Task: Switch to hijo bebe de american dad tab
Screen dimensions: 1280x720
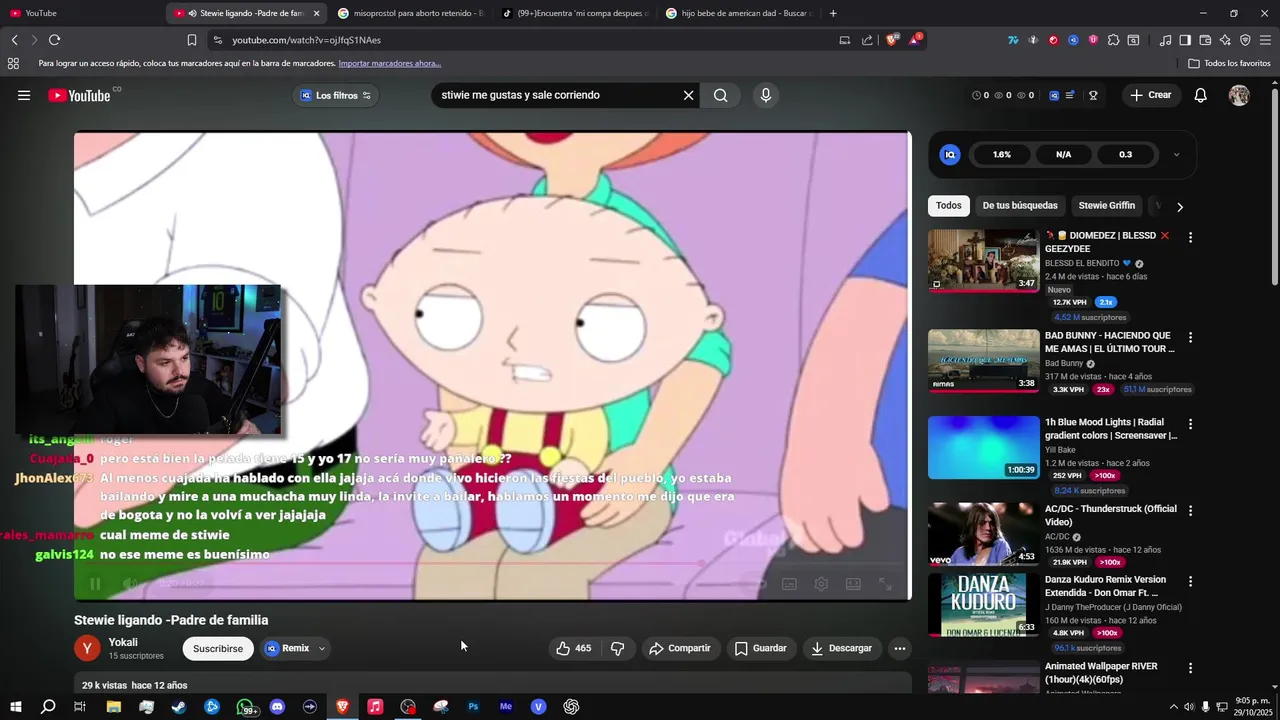Action: 738,13
